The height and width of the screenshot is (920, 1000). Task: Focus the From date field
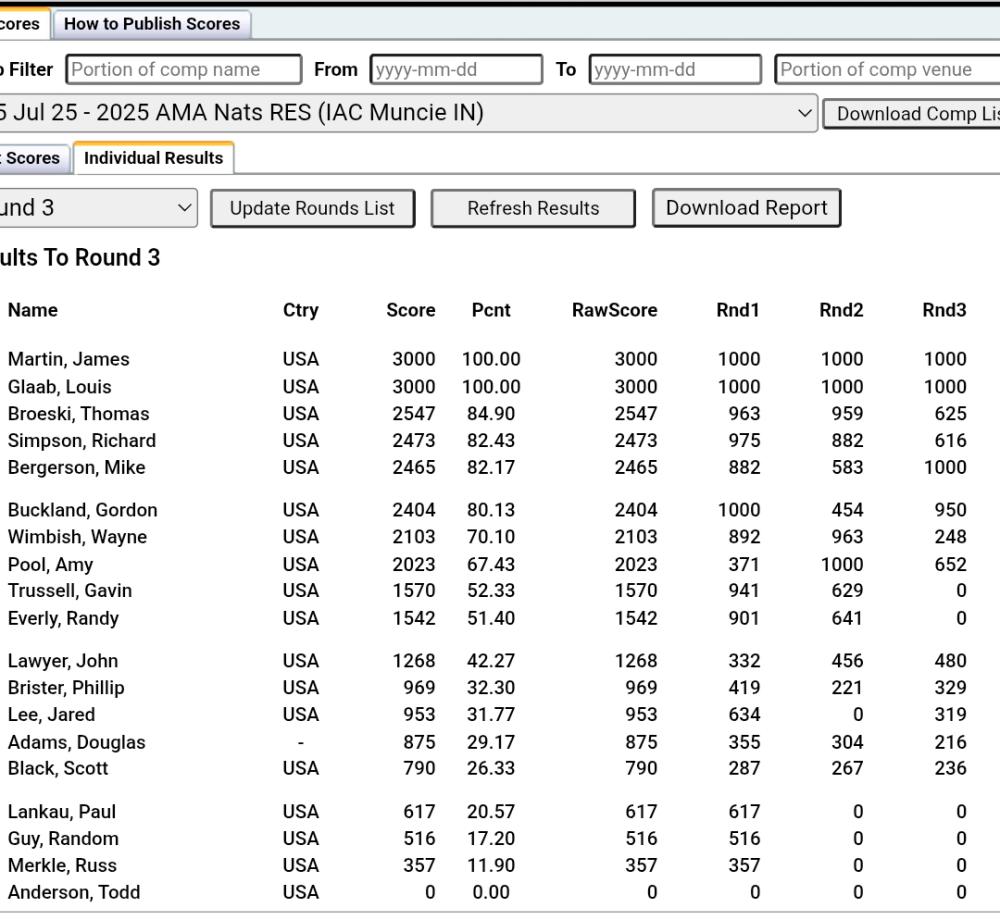click(457, 69)
